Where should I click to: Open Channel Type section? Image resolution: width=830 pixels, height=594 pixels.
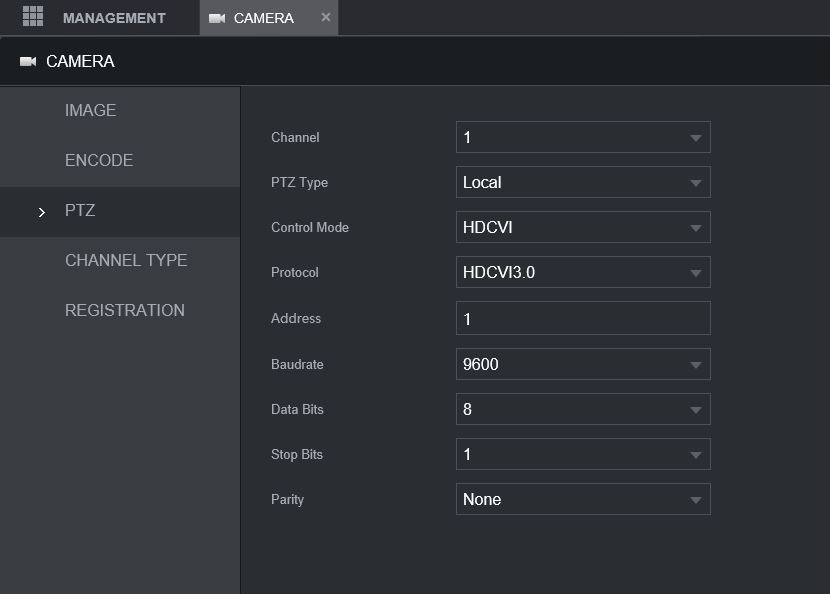coord(126,261)
